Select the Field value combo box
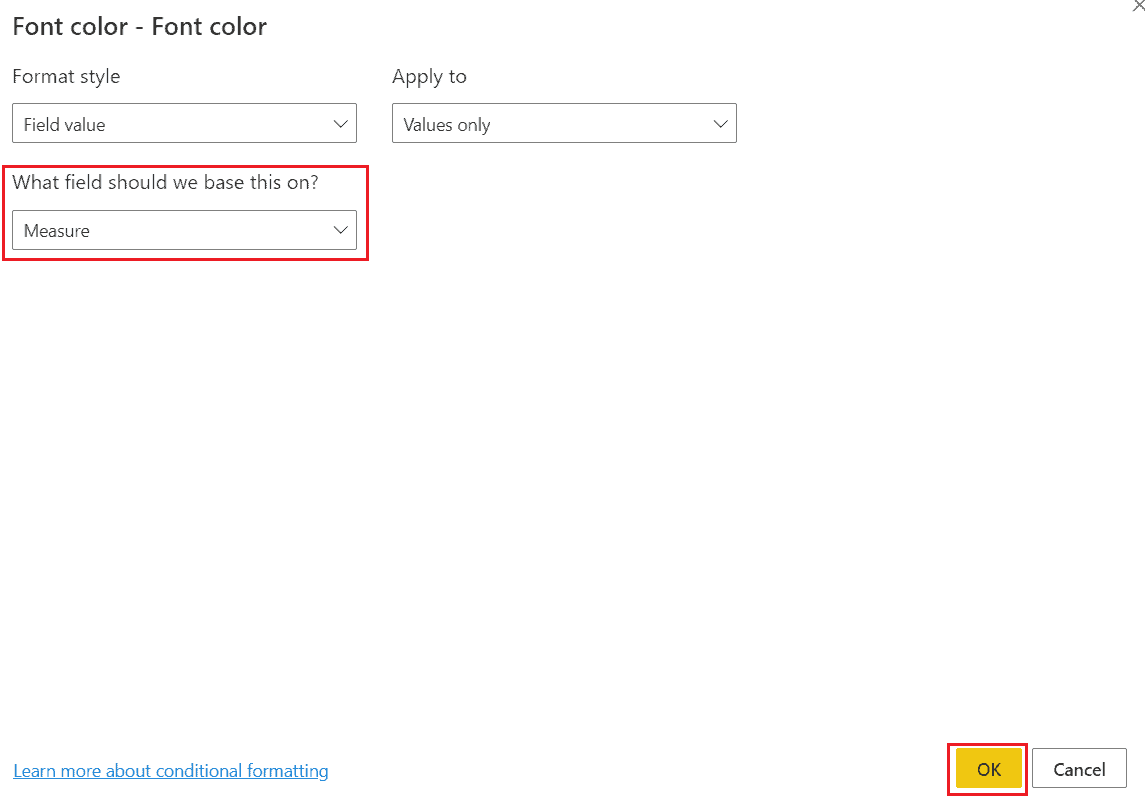This screenshot has height=812, width=1145. (184, 123)
